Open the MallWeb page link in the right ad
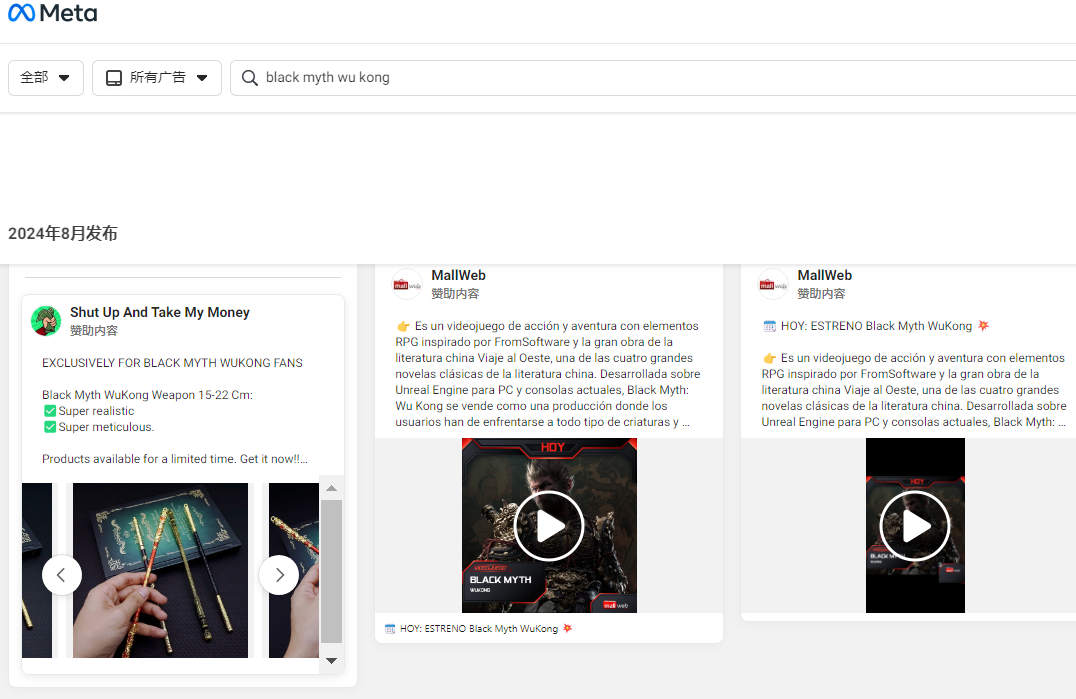Screen dimensions: 1076x699 pos(825,275)
